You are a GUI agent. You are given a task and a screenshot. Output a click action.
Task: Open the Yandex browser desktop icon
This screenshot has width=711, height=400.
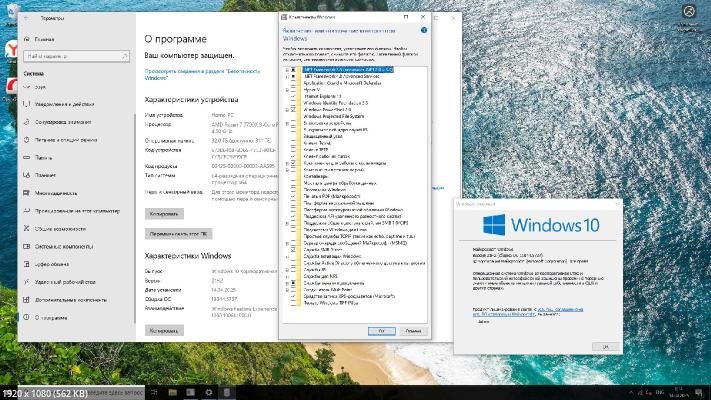11,49
